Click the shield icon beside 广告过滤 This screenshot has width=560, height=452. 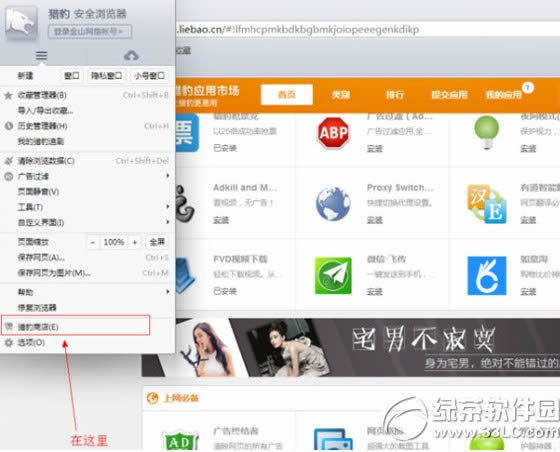click(9, 176)
